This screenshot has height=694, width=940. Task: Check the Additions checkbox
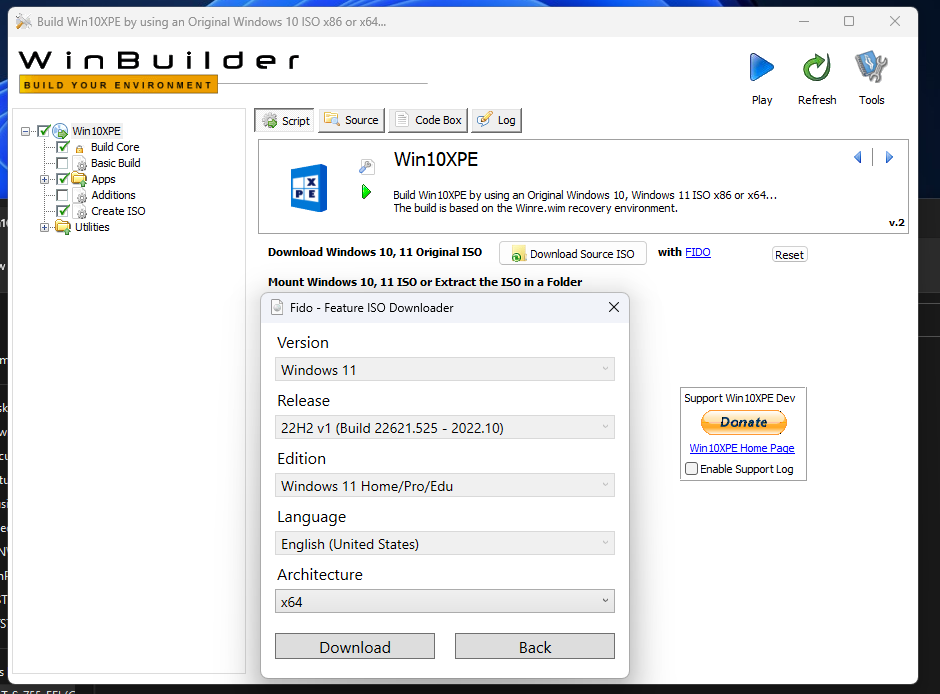click(x=62, y=195)
